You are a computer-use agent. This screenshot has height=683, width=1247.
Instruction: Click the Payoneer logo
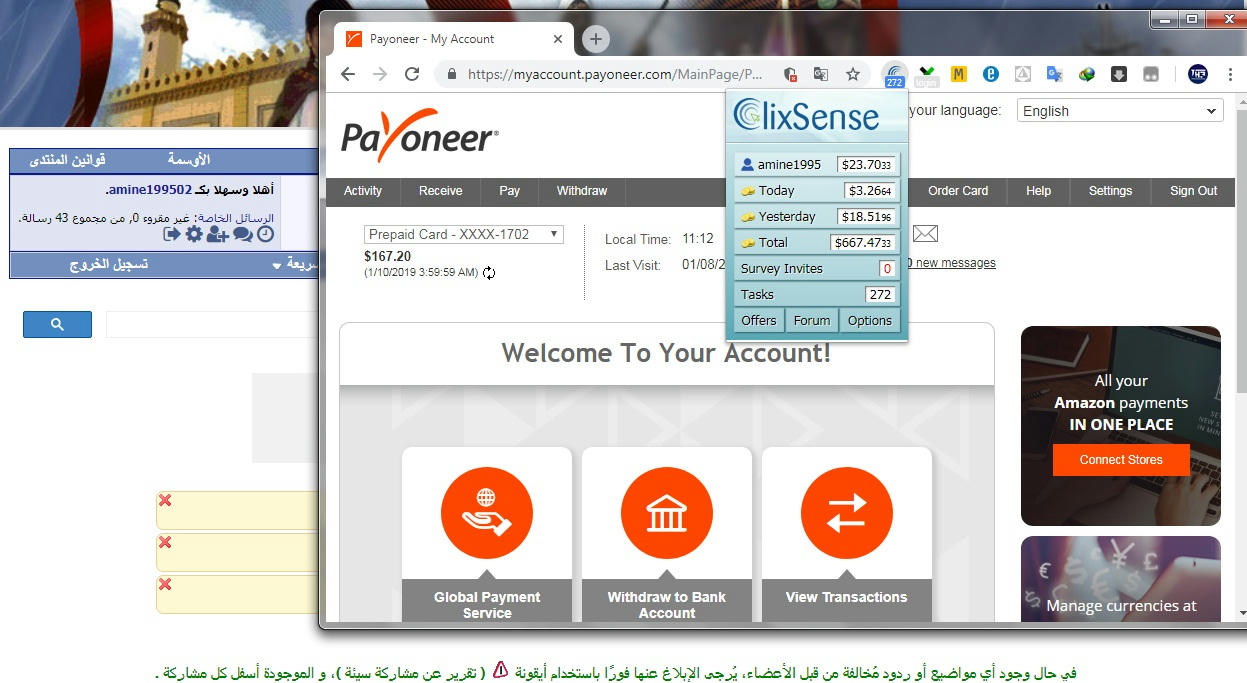419,135
